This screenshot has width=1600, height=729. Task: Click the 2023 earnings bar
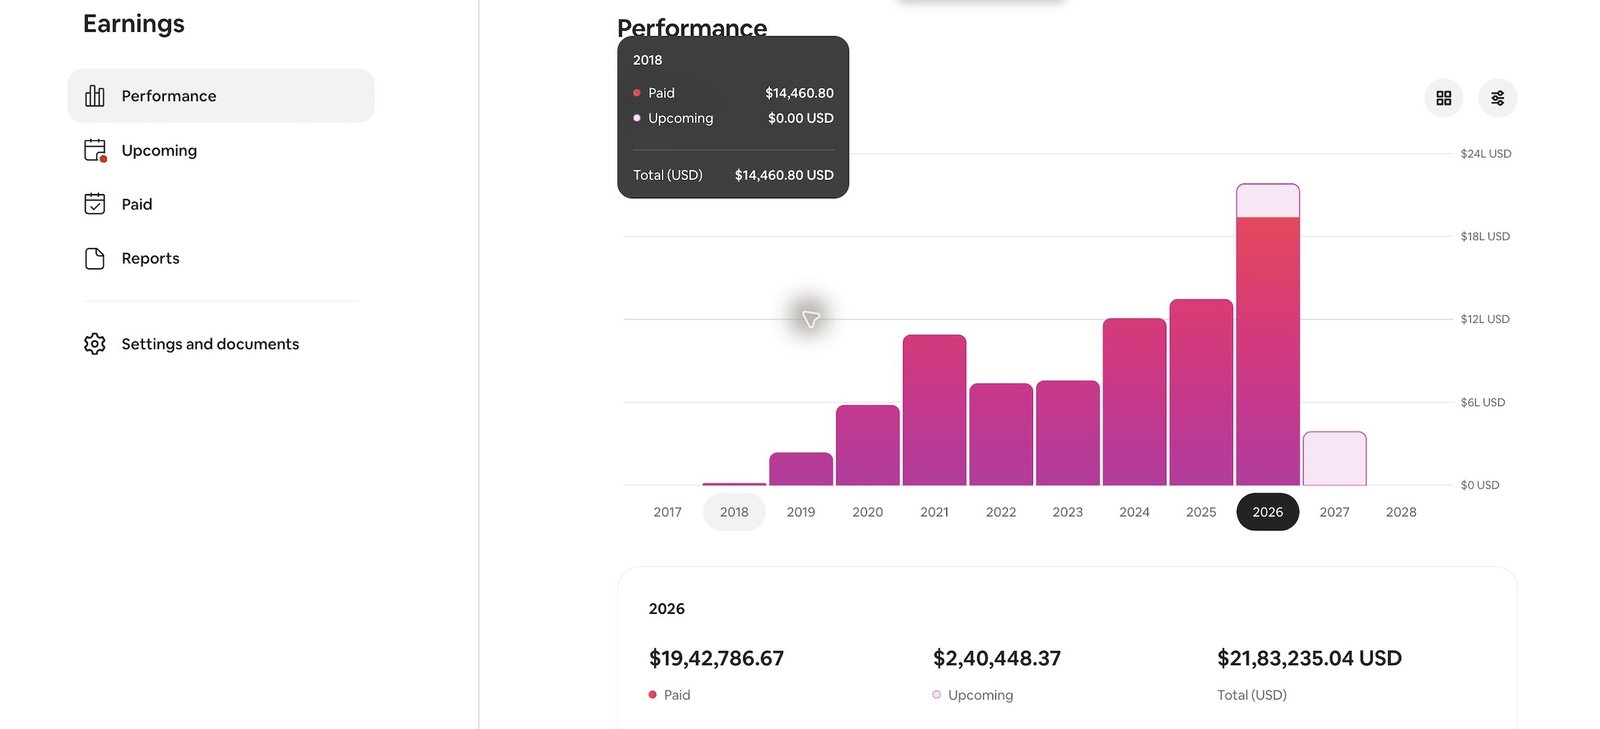click(1068, 433)
